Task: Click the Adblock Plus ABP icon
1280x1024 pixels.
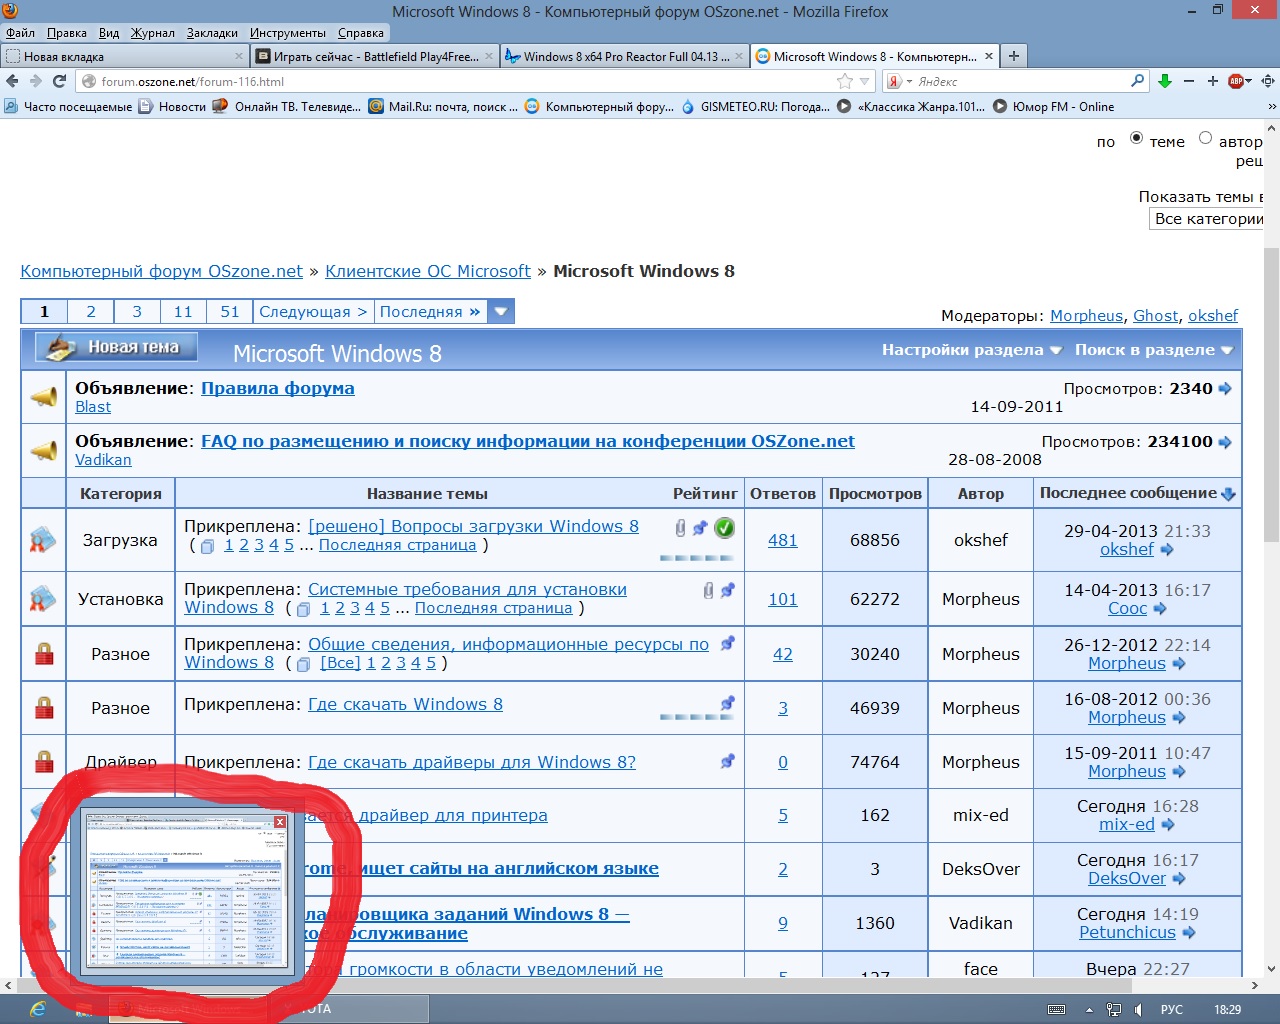Action: tap(1237, 81)
